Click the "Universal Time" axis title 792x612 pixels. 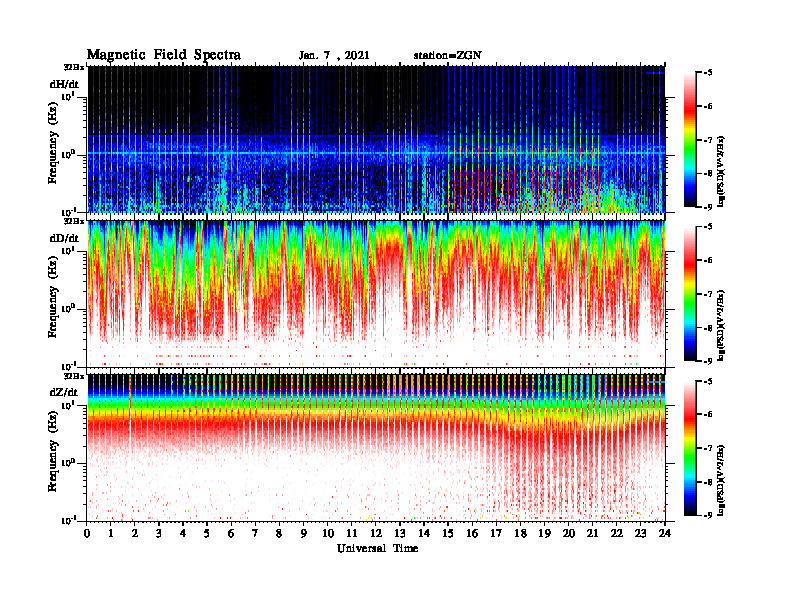pyautogui.click(x=377, y=548)
